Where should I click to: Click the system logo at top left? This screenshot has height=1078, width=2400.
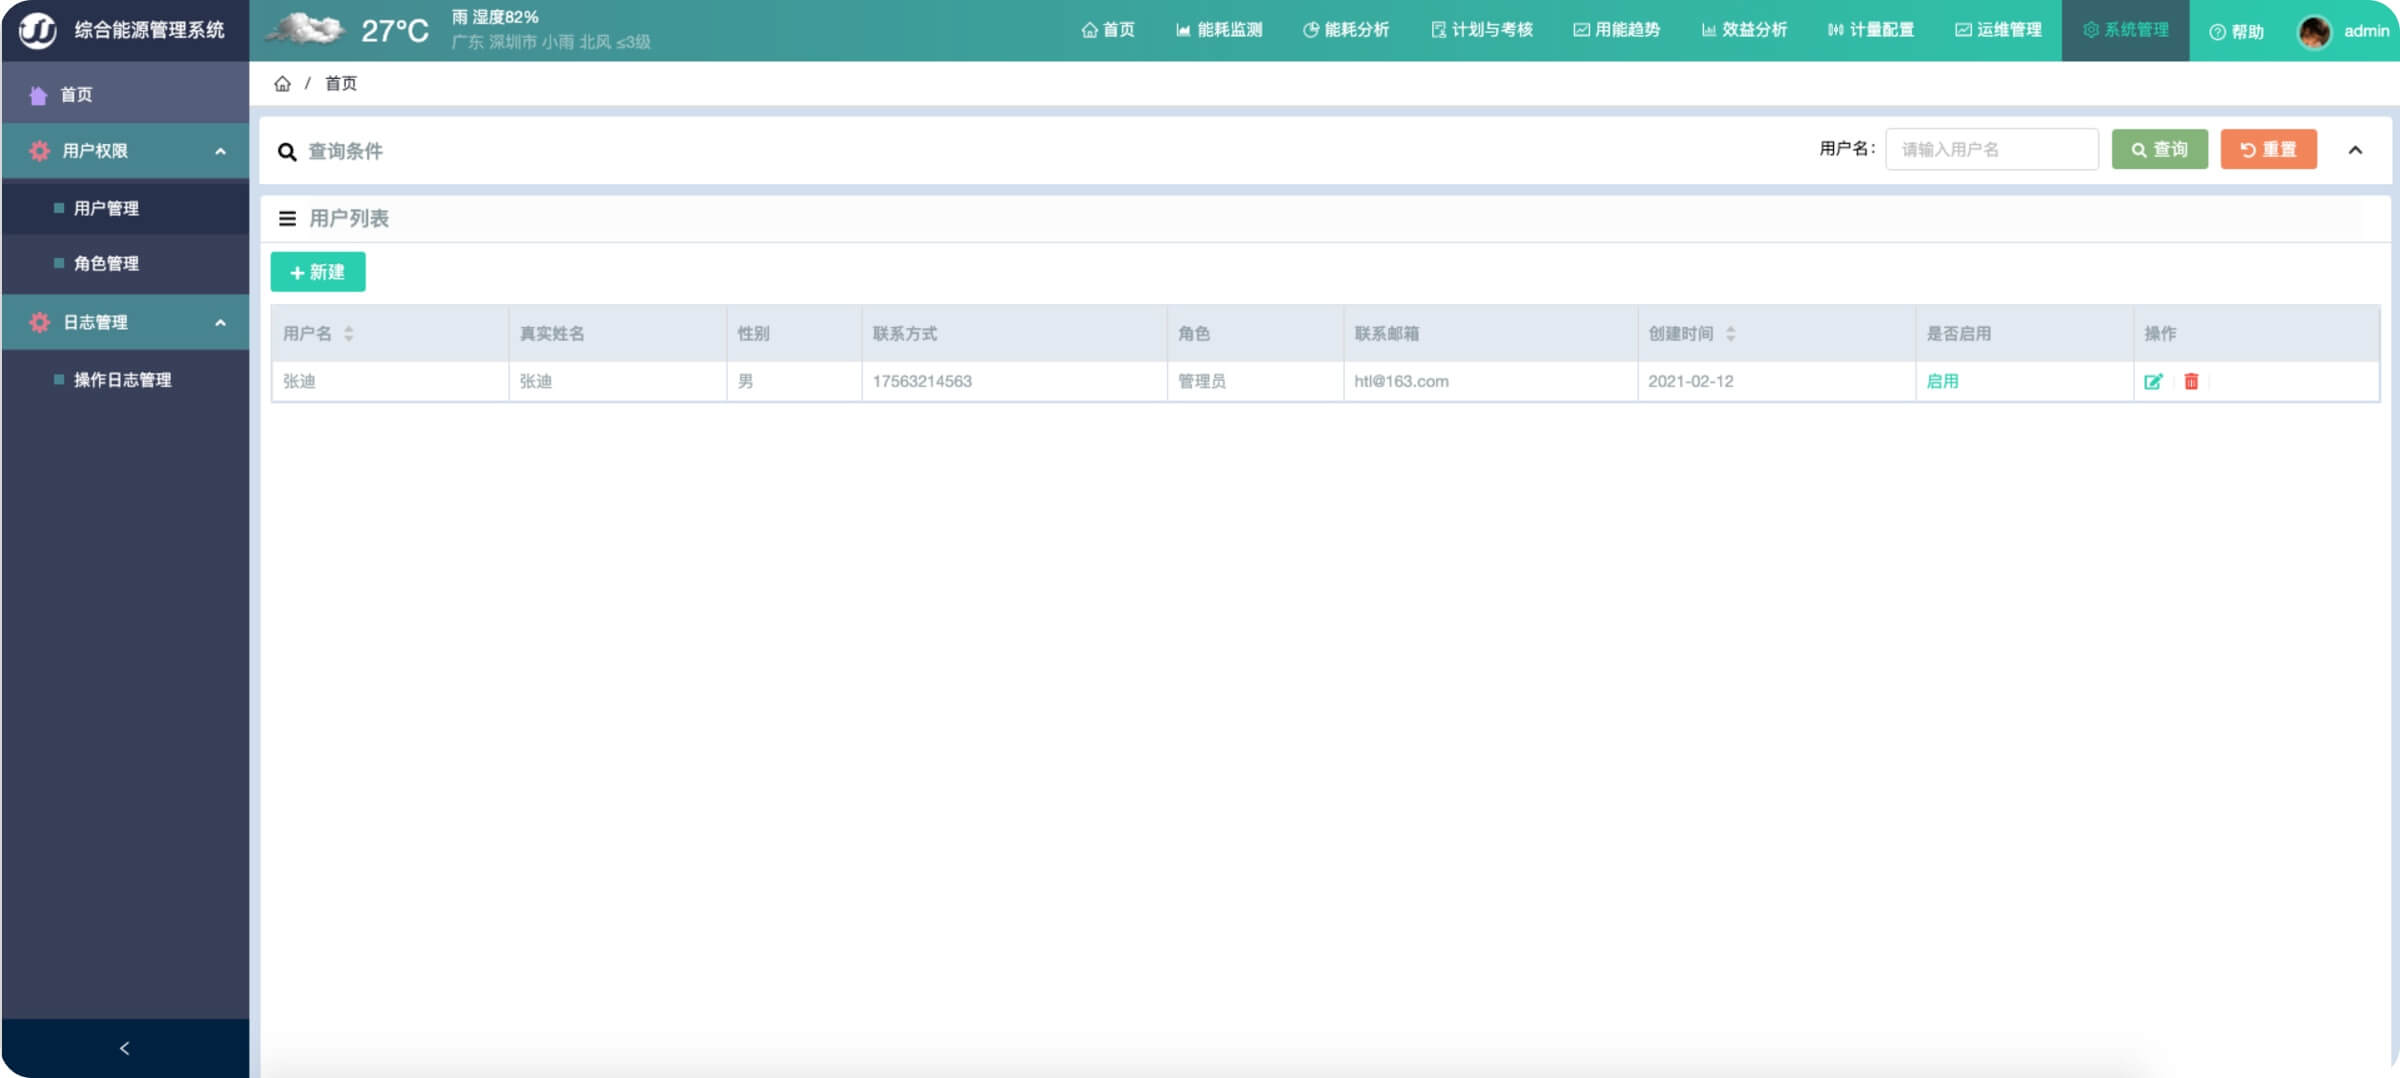tap(38, 30)
